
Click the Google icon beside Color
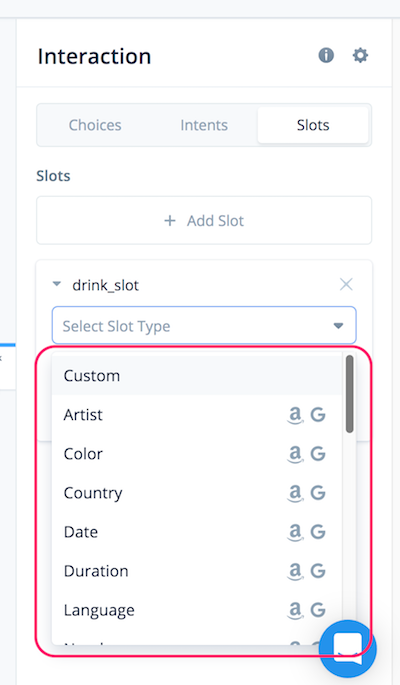[318, 454]
